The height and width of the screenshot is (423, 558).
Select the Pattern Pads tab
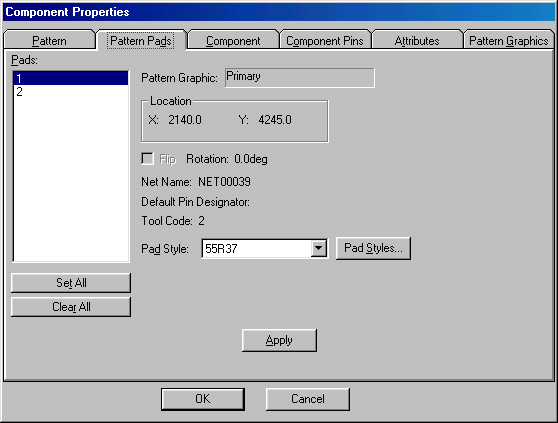pos(141,40)
